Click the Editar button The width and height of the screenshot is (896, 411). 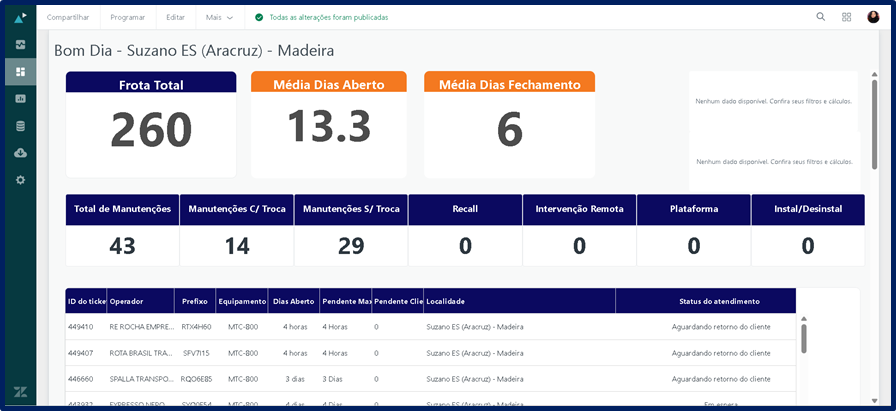tap(175, 17)
